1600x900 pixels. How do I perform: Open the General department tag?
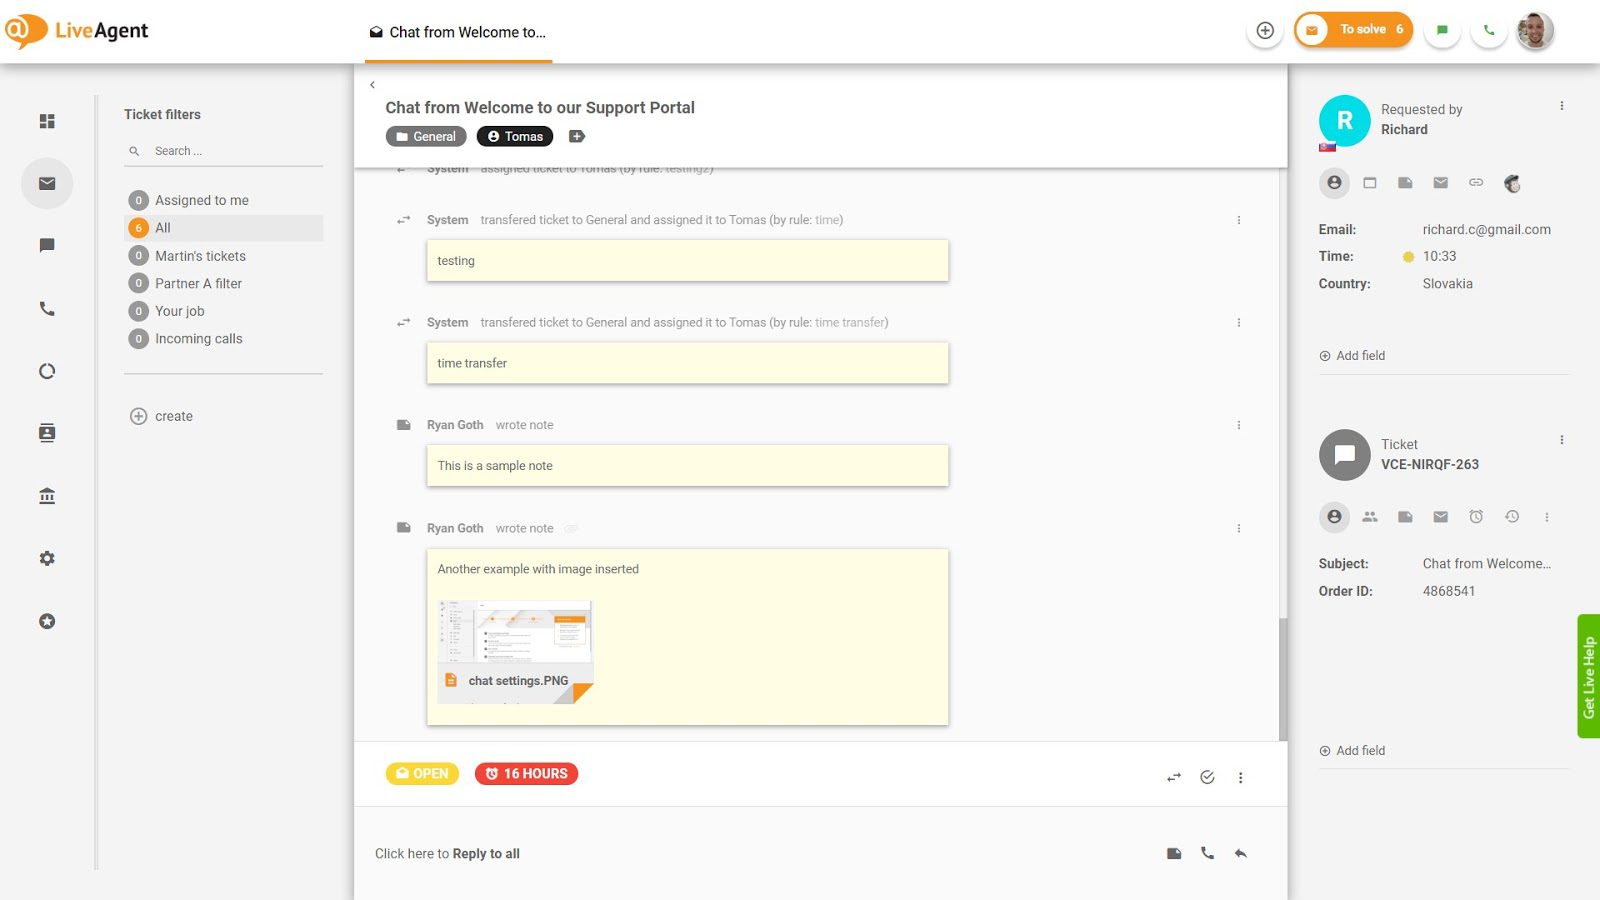pos(425,136)
